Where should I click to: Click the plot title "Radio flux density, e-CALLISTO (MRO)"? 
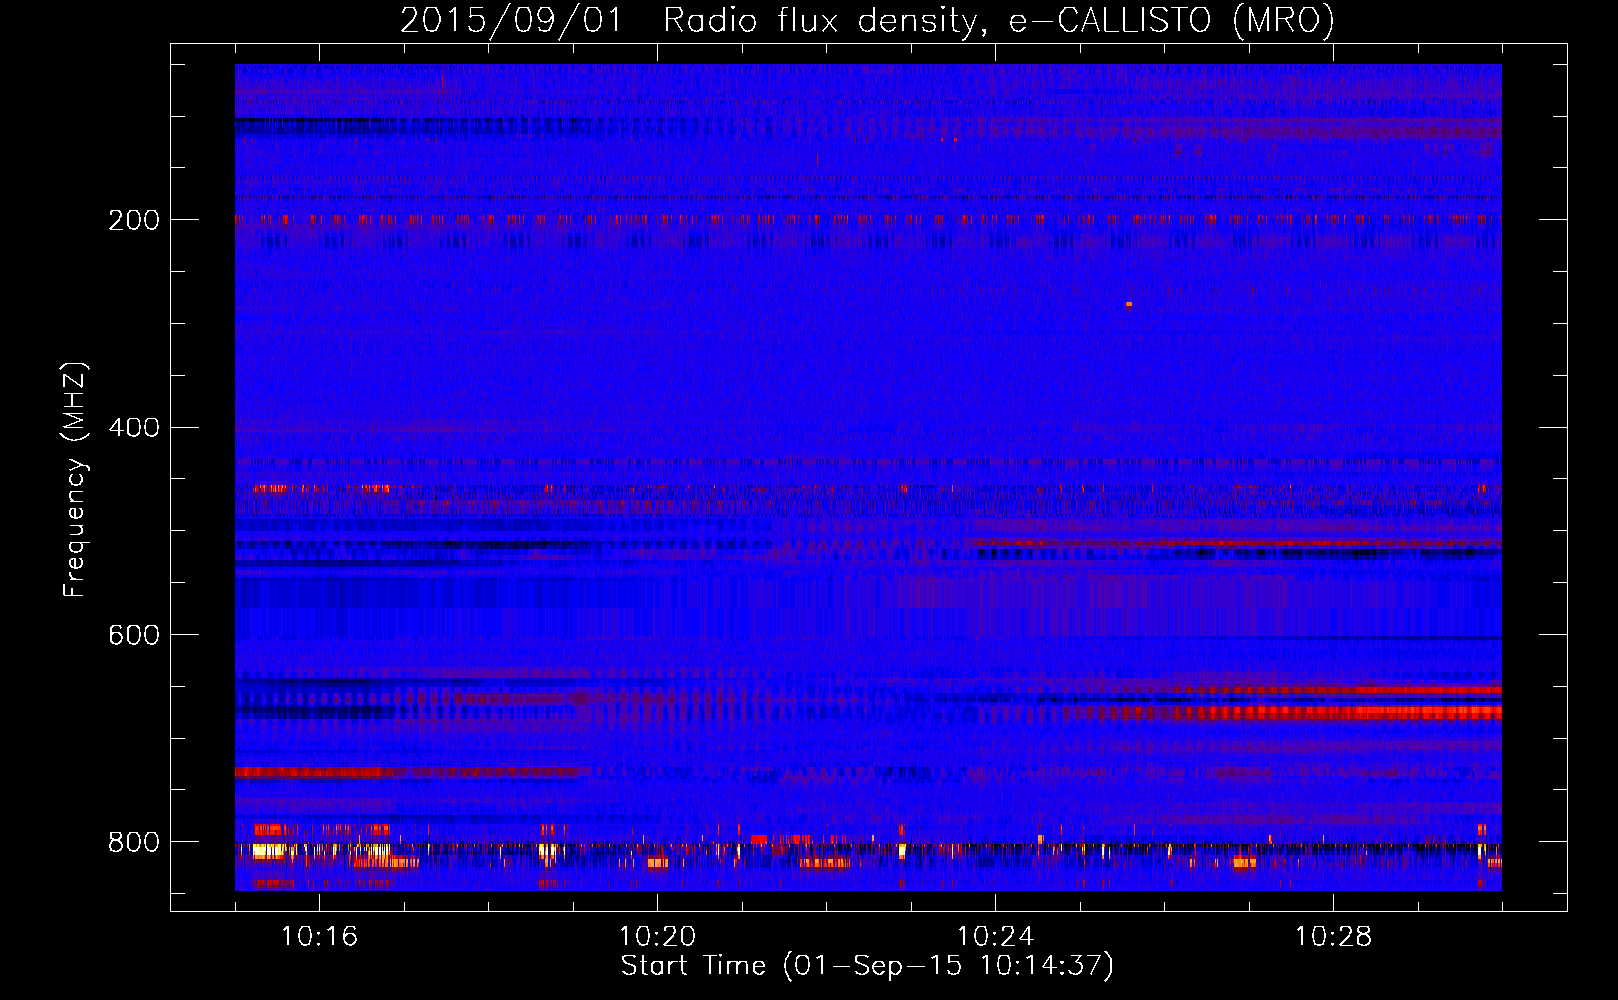tap(999, 21)
